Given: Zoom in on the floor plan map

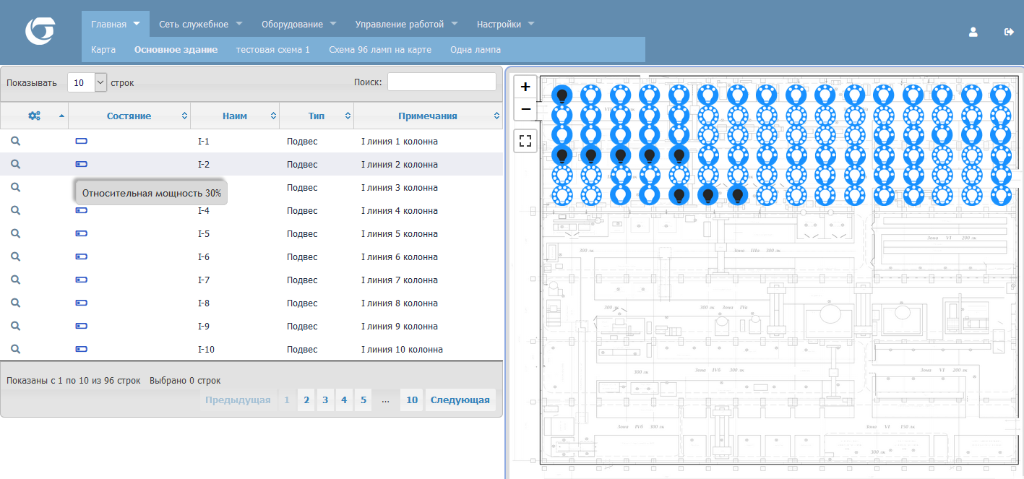Looking at the screenshot, I should click(526, 88).
